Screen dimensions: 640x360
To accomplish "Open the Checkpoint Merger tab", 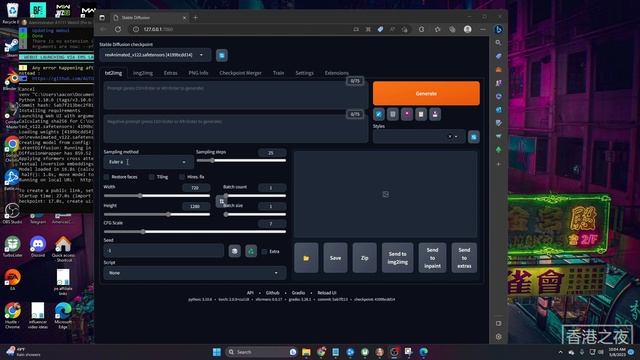I will point(240,73).
